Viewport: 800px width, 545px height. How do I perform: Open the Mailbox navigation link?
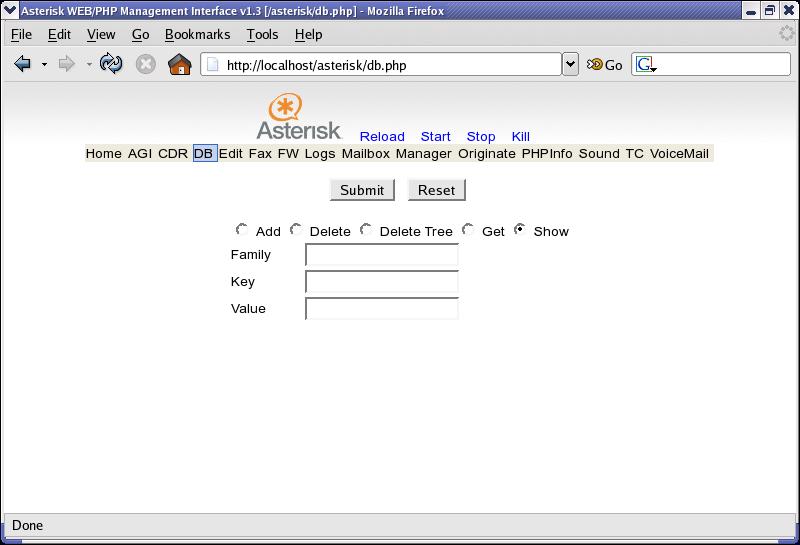365,153
